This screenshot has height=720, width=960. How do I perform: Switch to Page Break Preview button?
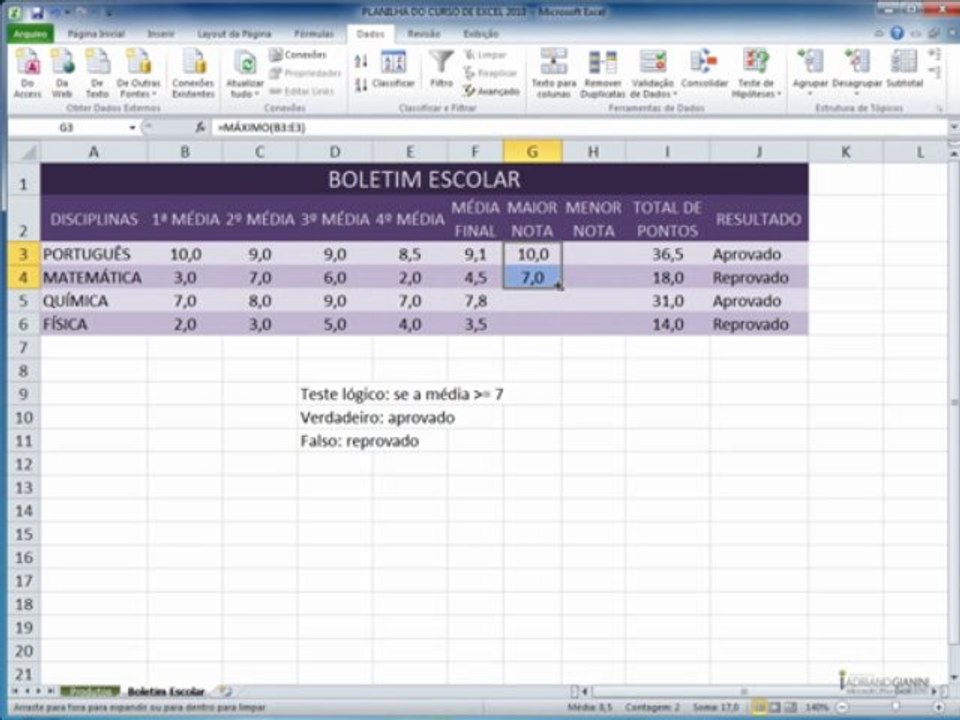pos(790,707)
